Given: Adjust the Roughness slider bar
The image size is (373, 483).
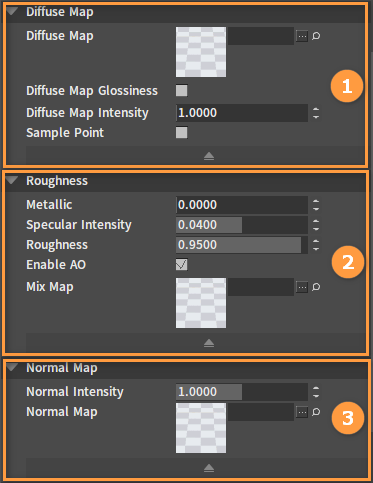Looking at the screenshot, I should (x=242, y=245).
